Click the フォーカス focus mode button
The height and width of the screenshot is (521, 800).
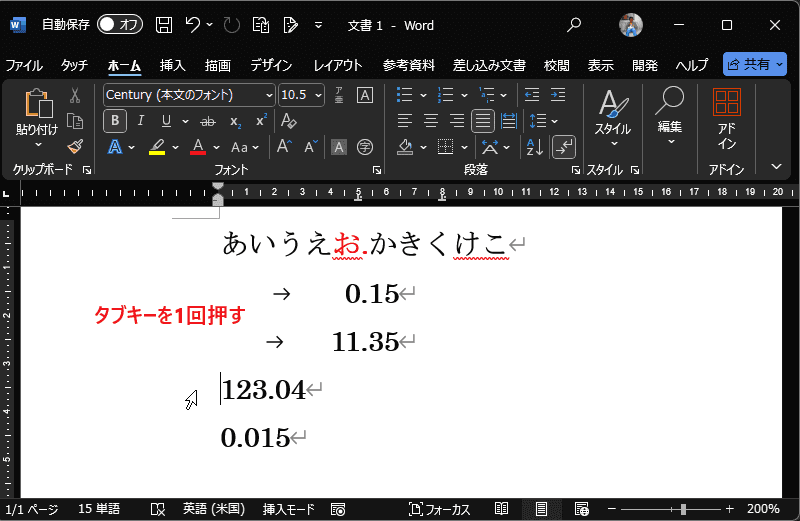(439, 509)
